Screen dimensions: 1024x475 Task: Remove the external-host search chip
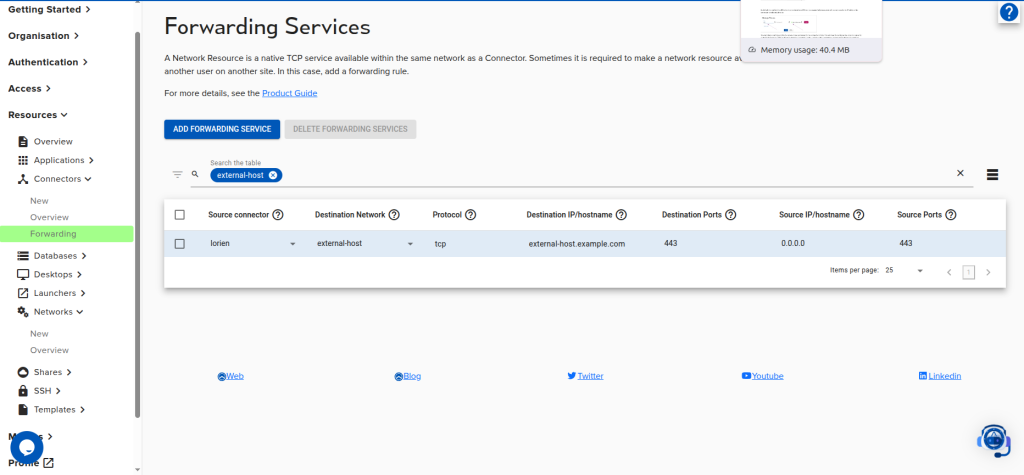click(272, 175)
